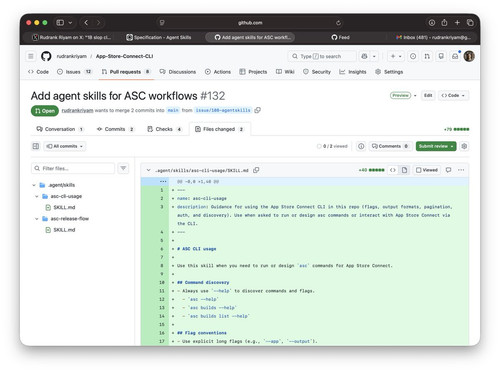Reload the page in Safari
The width and height of the screenshot is (500, 372).
[x=338, y=23]
